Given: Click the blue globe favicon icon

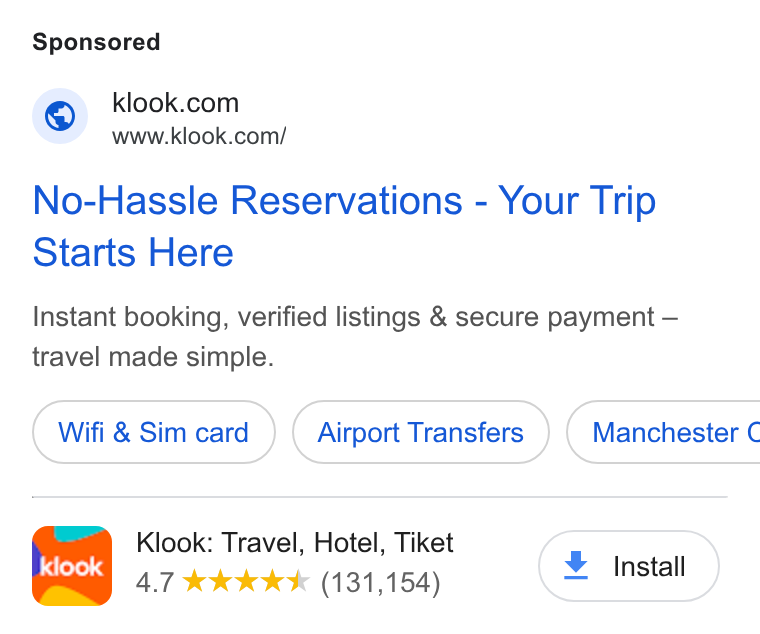Looking at the screenshot, I should click(x=60, y=116).
